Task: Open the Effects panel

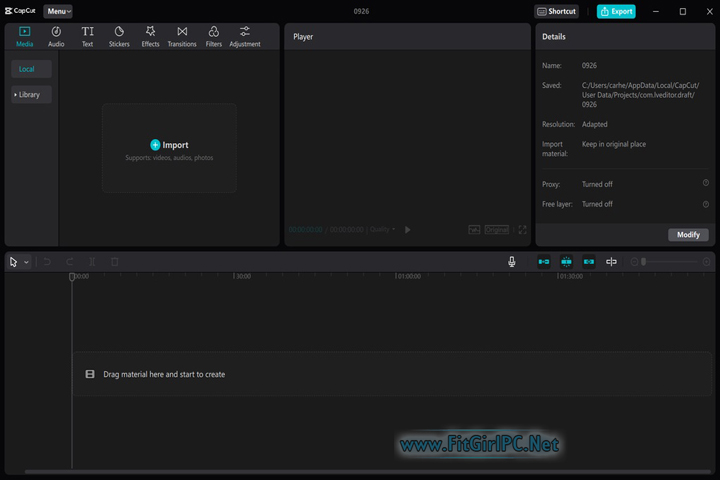Action: click(x=150, y=37)
